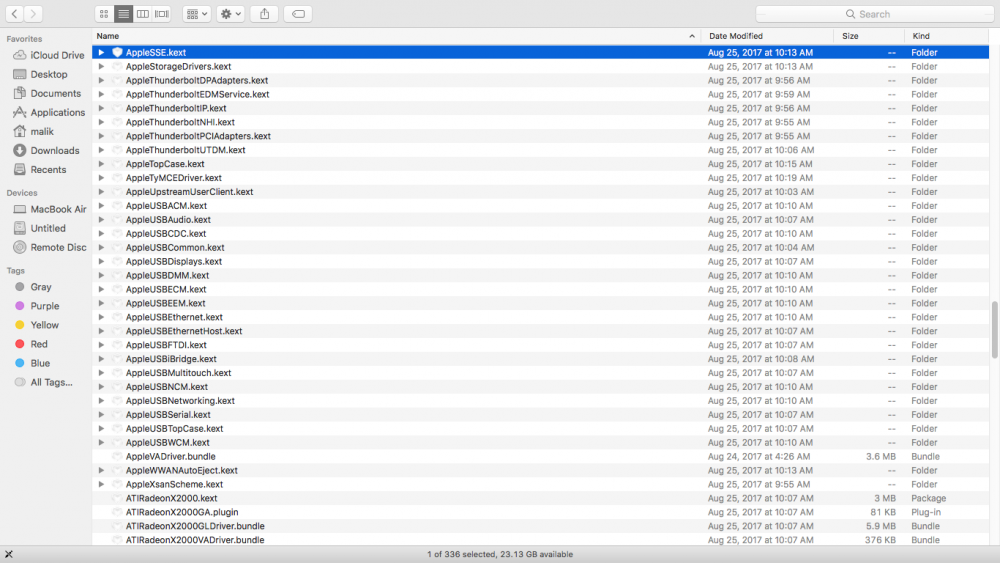This screenshot has width=1000, height=563.
Task: Sort by the Kind column header
Action: pyautogui.click(x=920, y=36)
